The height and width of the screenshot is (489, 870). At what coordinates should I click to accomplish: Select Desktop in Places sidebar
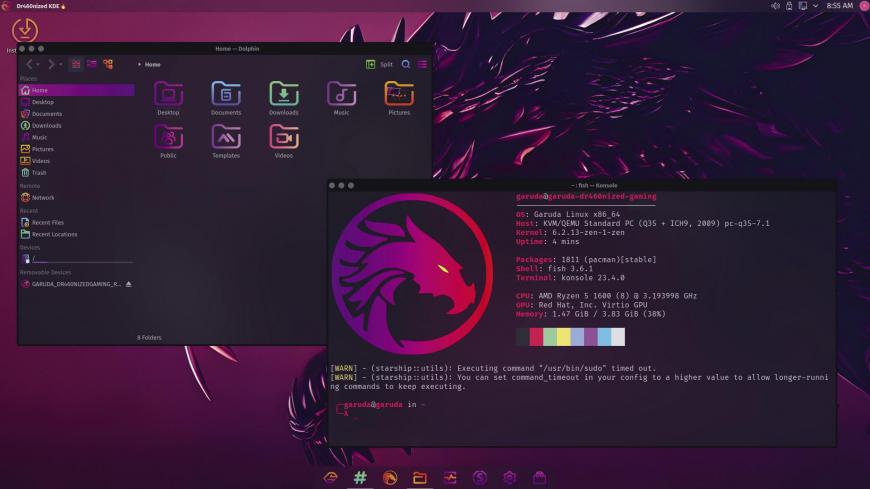pos(77,102)
